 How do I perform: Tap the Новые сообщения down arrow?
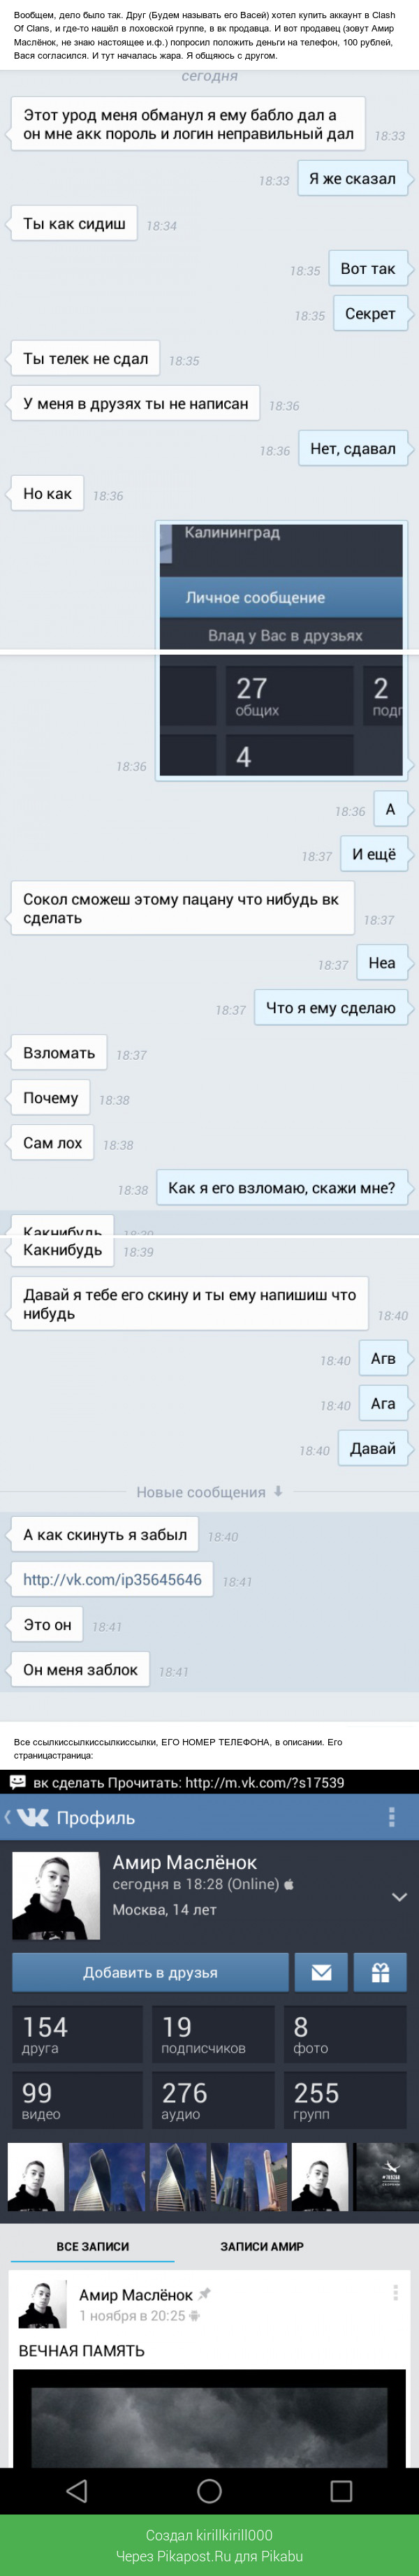(x=278, y=1491)
